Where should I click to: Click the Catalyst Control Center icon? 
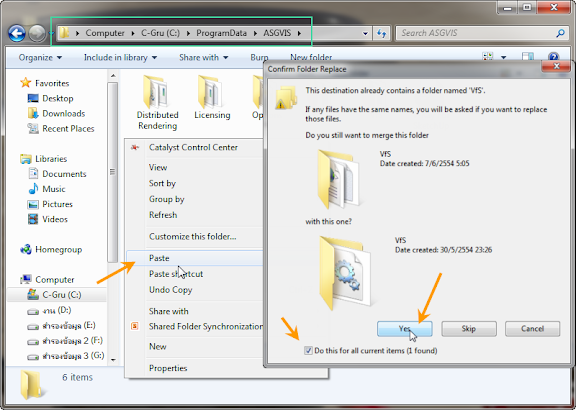click(x=135, y=147)
